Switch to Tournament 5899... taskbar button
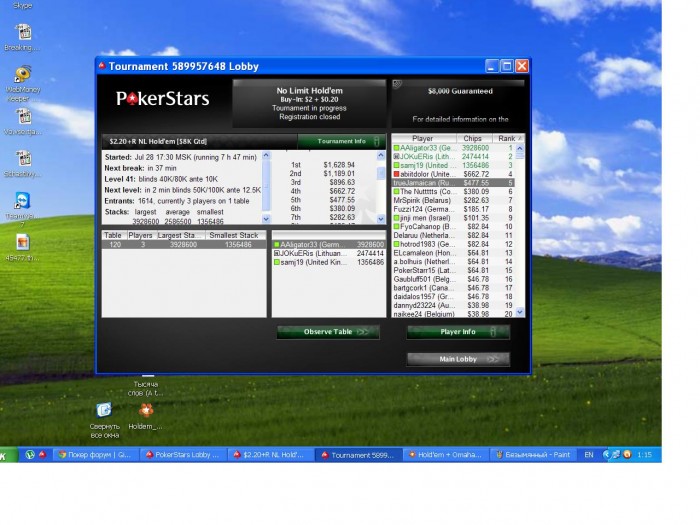The height and width of the screenshot is (525, 700). [x=358, y=455]
